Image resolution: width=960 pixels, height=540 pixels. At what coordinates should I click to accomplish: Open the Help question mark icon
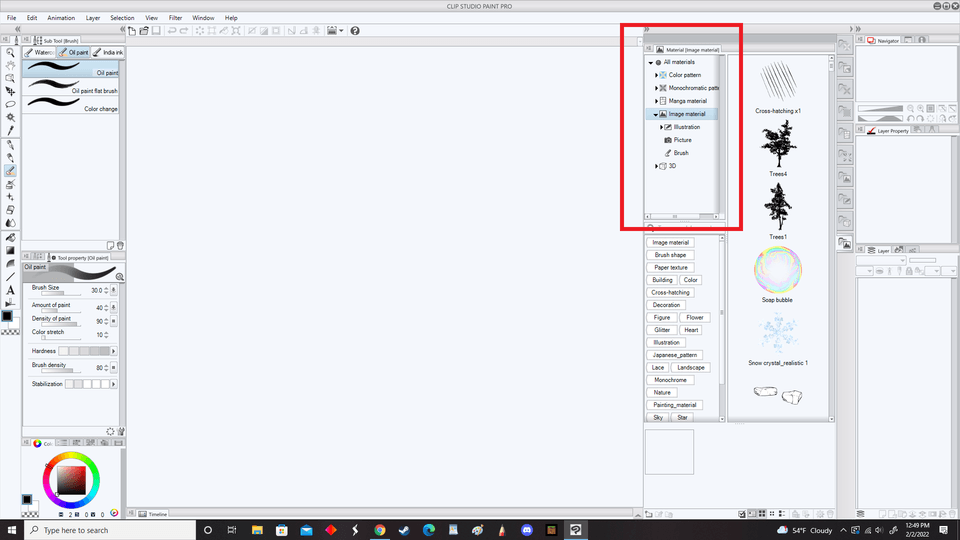coord(355,31)
